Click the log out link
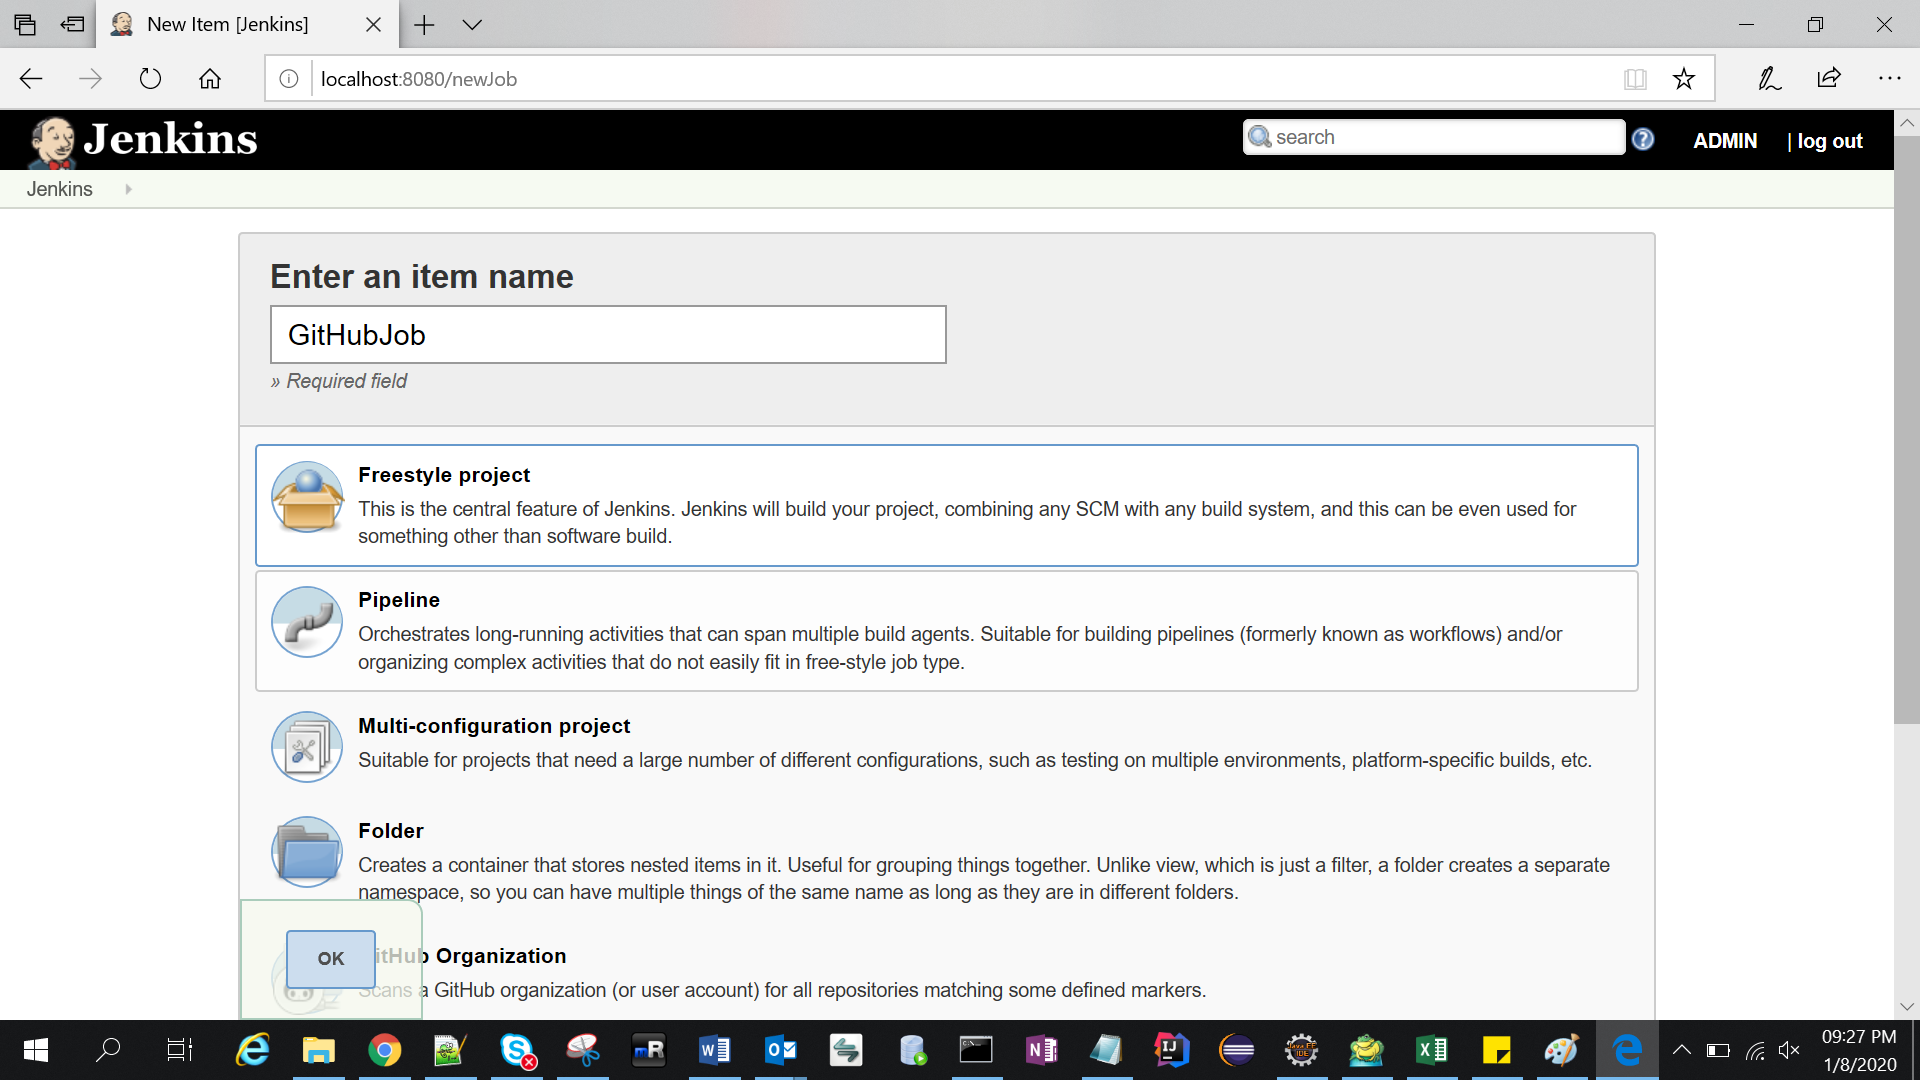The width and height of the screenshot is (1920, 1080). coord(1829,141)
